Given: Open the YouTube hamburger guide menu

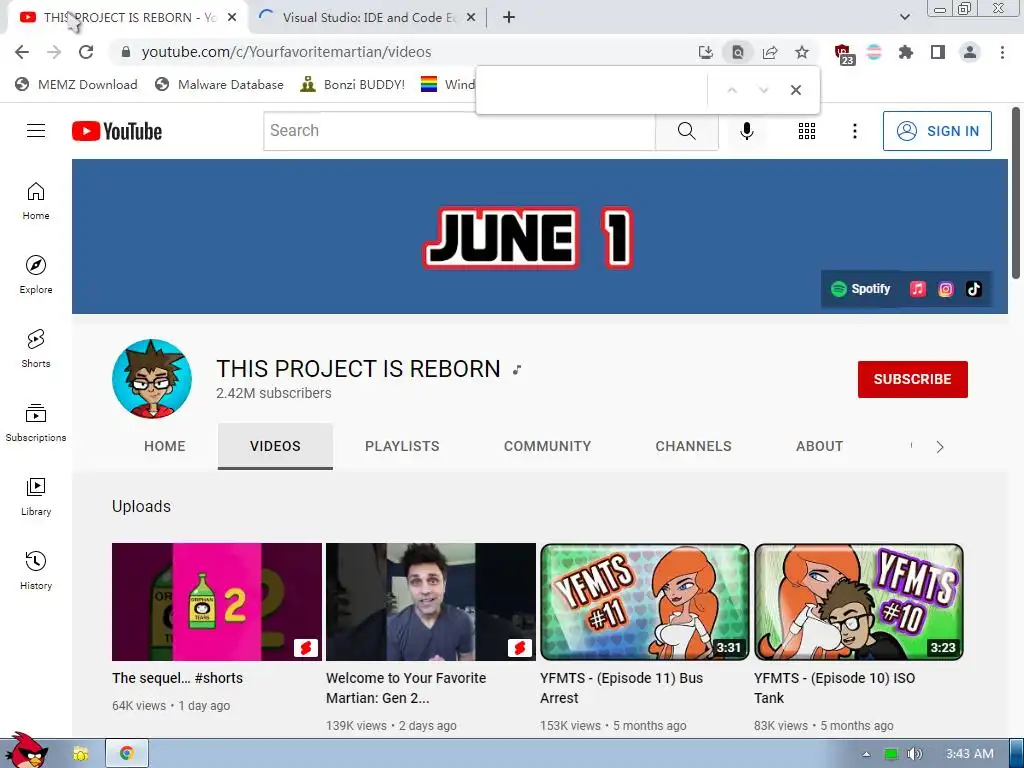Looking at the screenshot, I should point(36,131).
